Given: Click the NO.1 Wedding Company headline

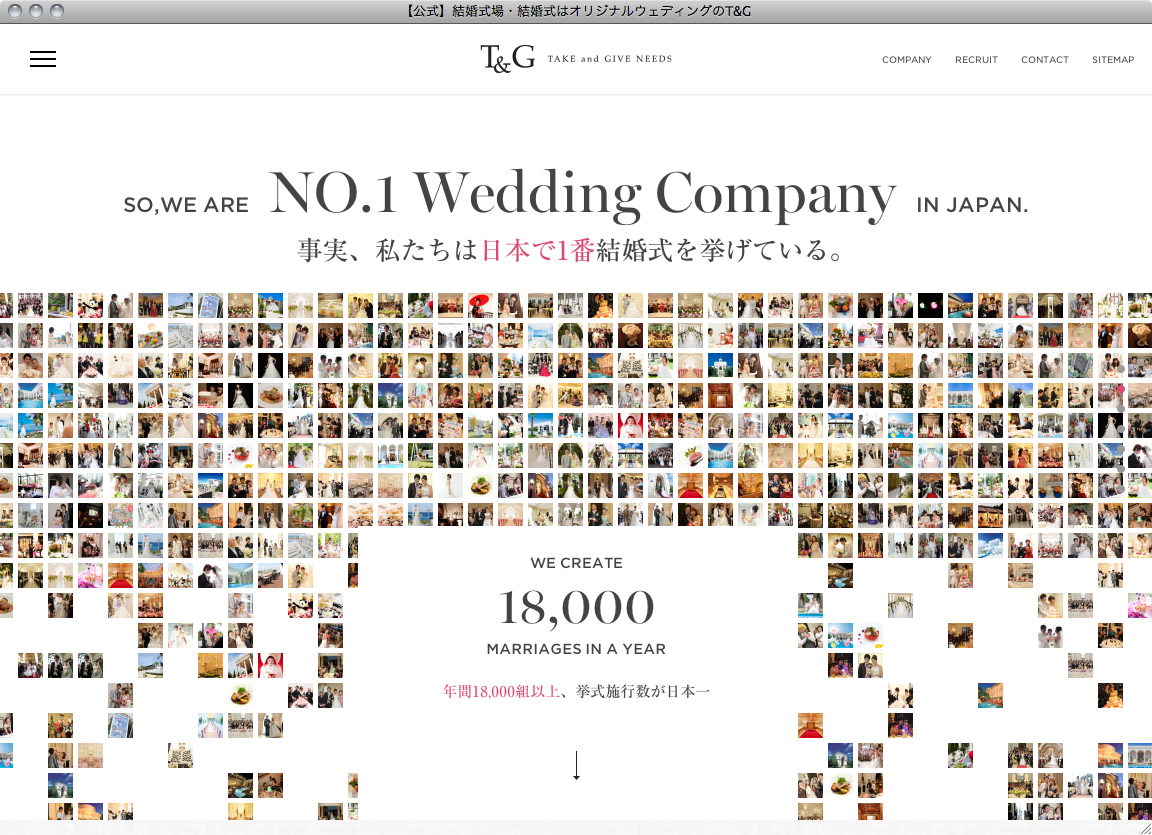Looking at the screenshot, I should point(582,194).
